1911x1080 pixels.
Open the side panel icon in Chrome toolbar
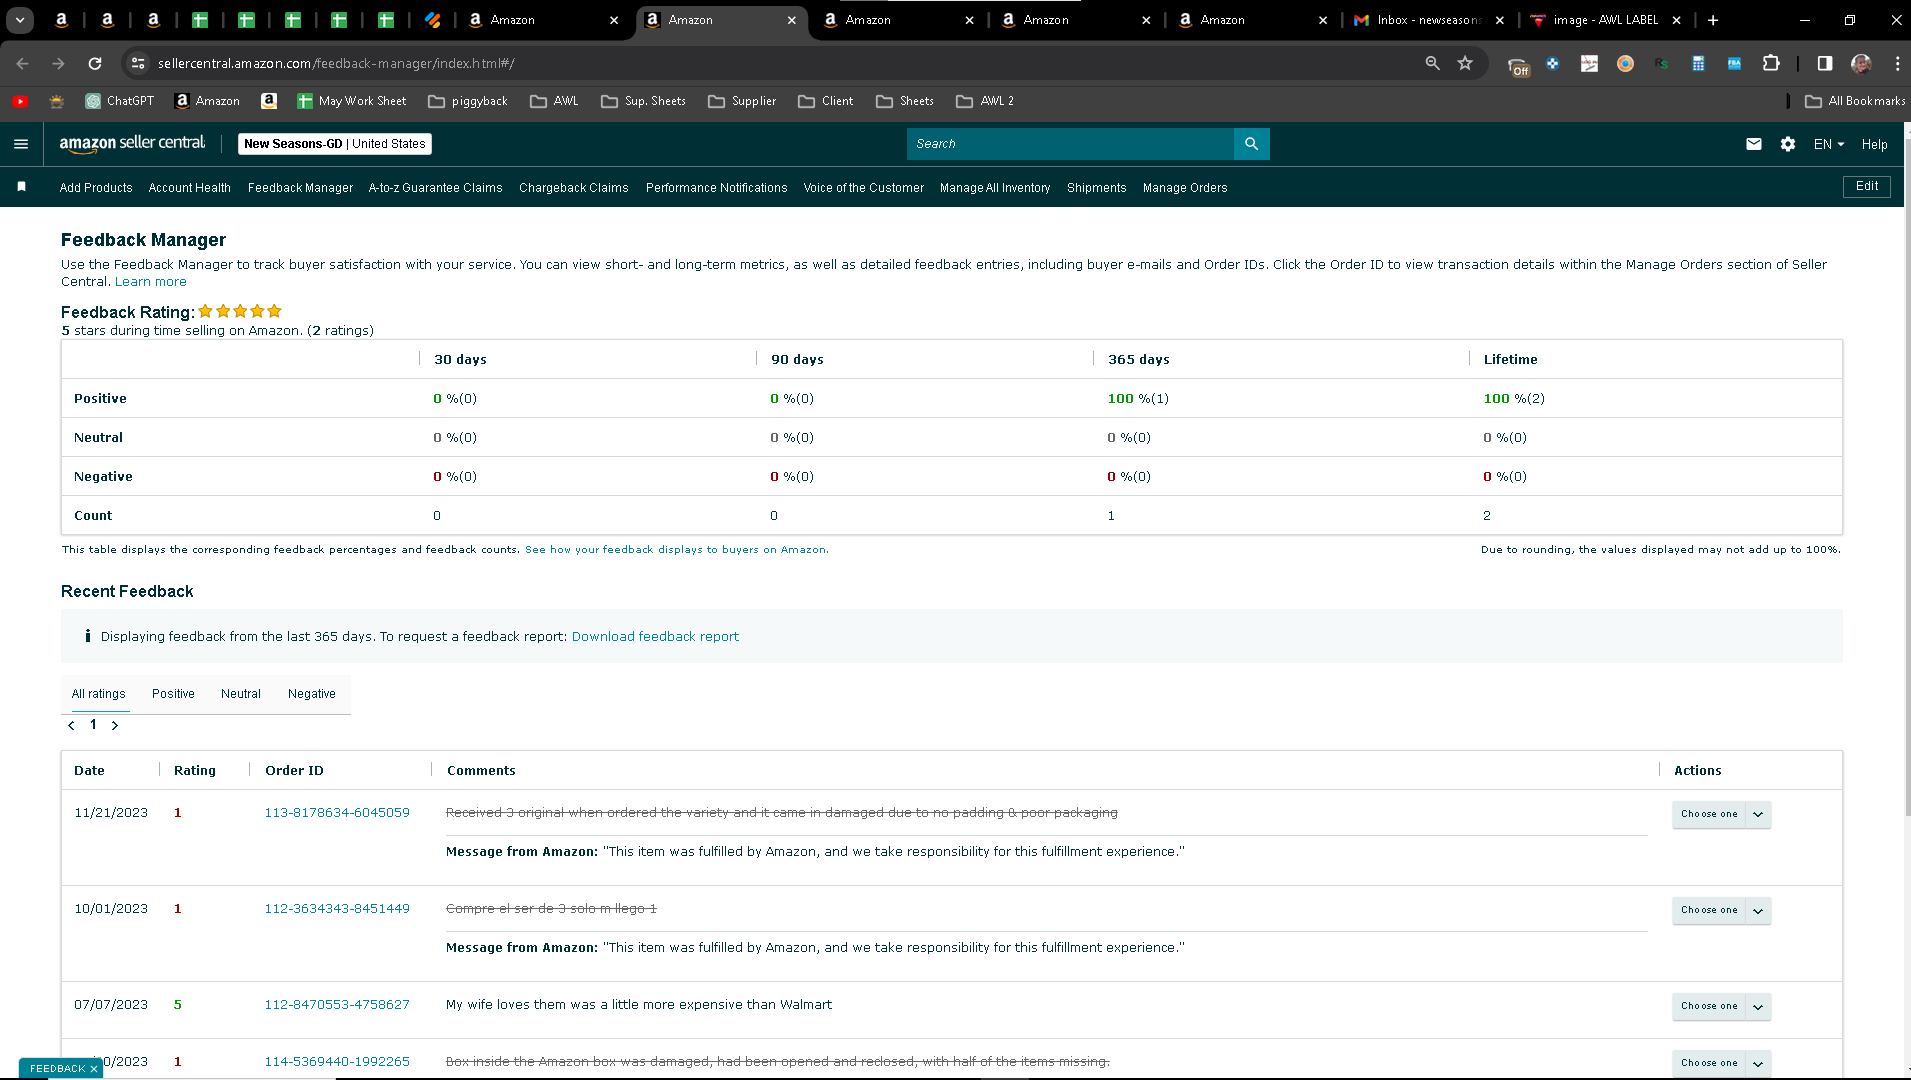[1825, 63]
